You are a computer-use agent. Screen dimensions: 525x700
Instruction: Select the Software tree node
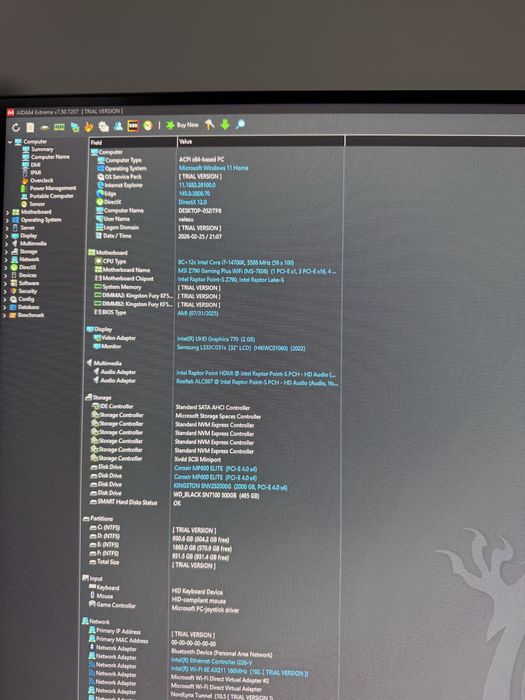tap(29, 283)
